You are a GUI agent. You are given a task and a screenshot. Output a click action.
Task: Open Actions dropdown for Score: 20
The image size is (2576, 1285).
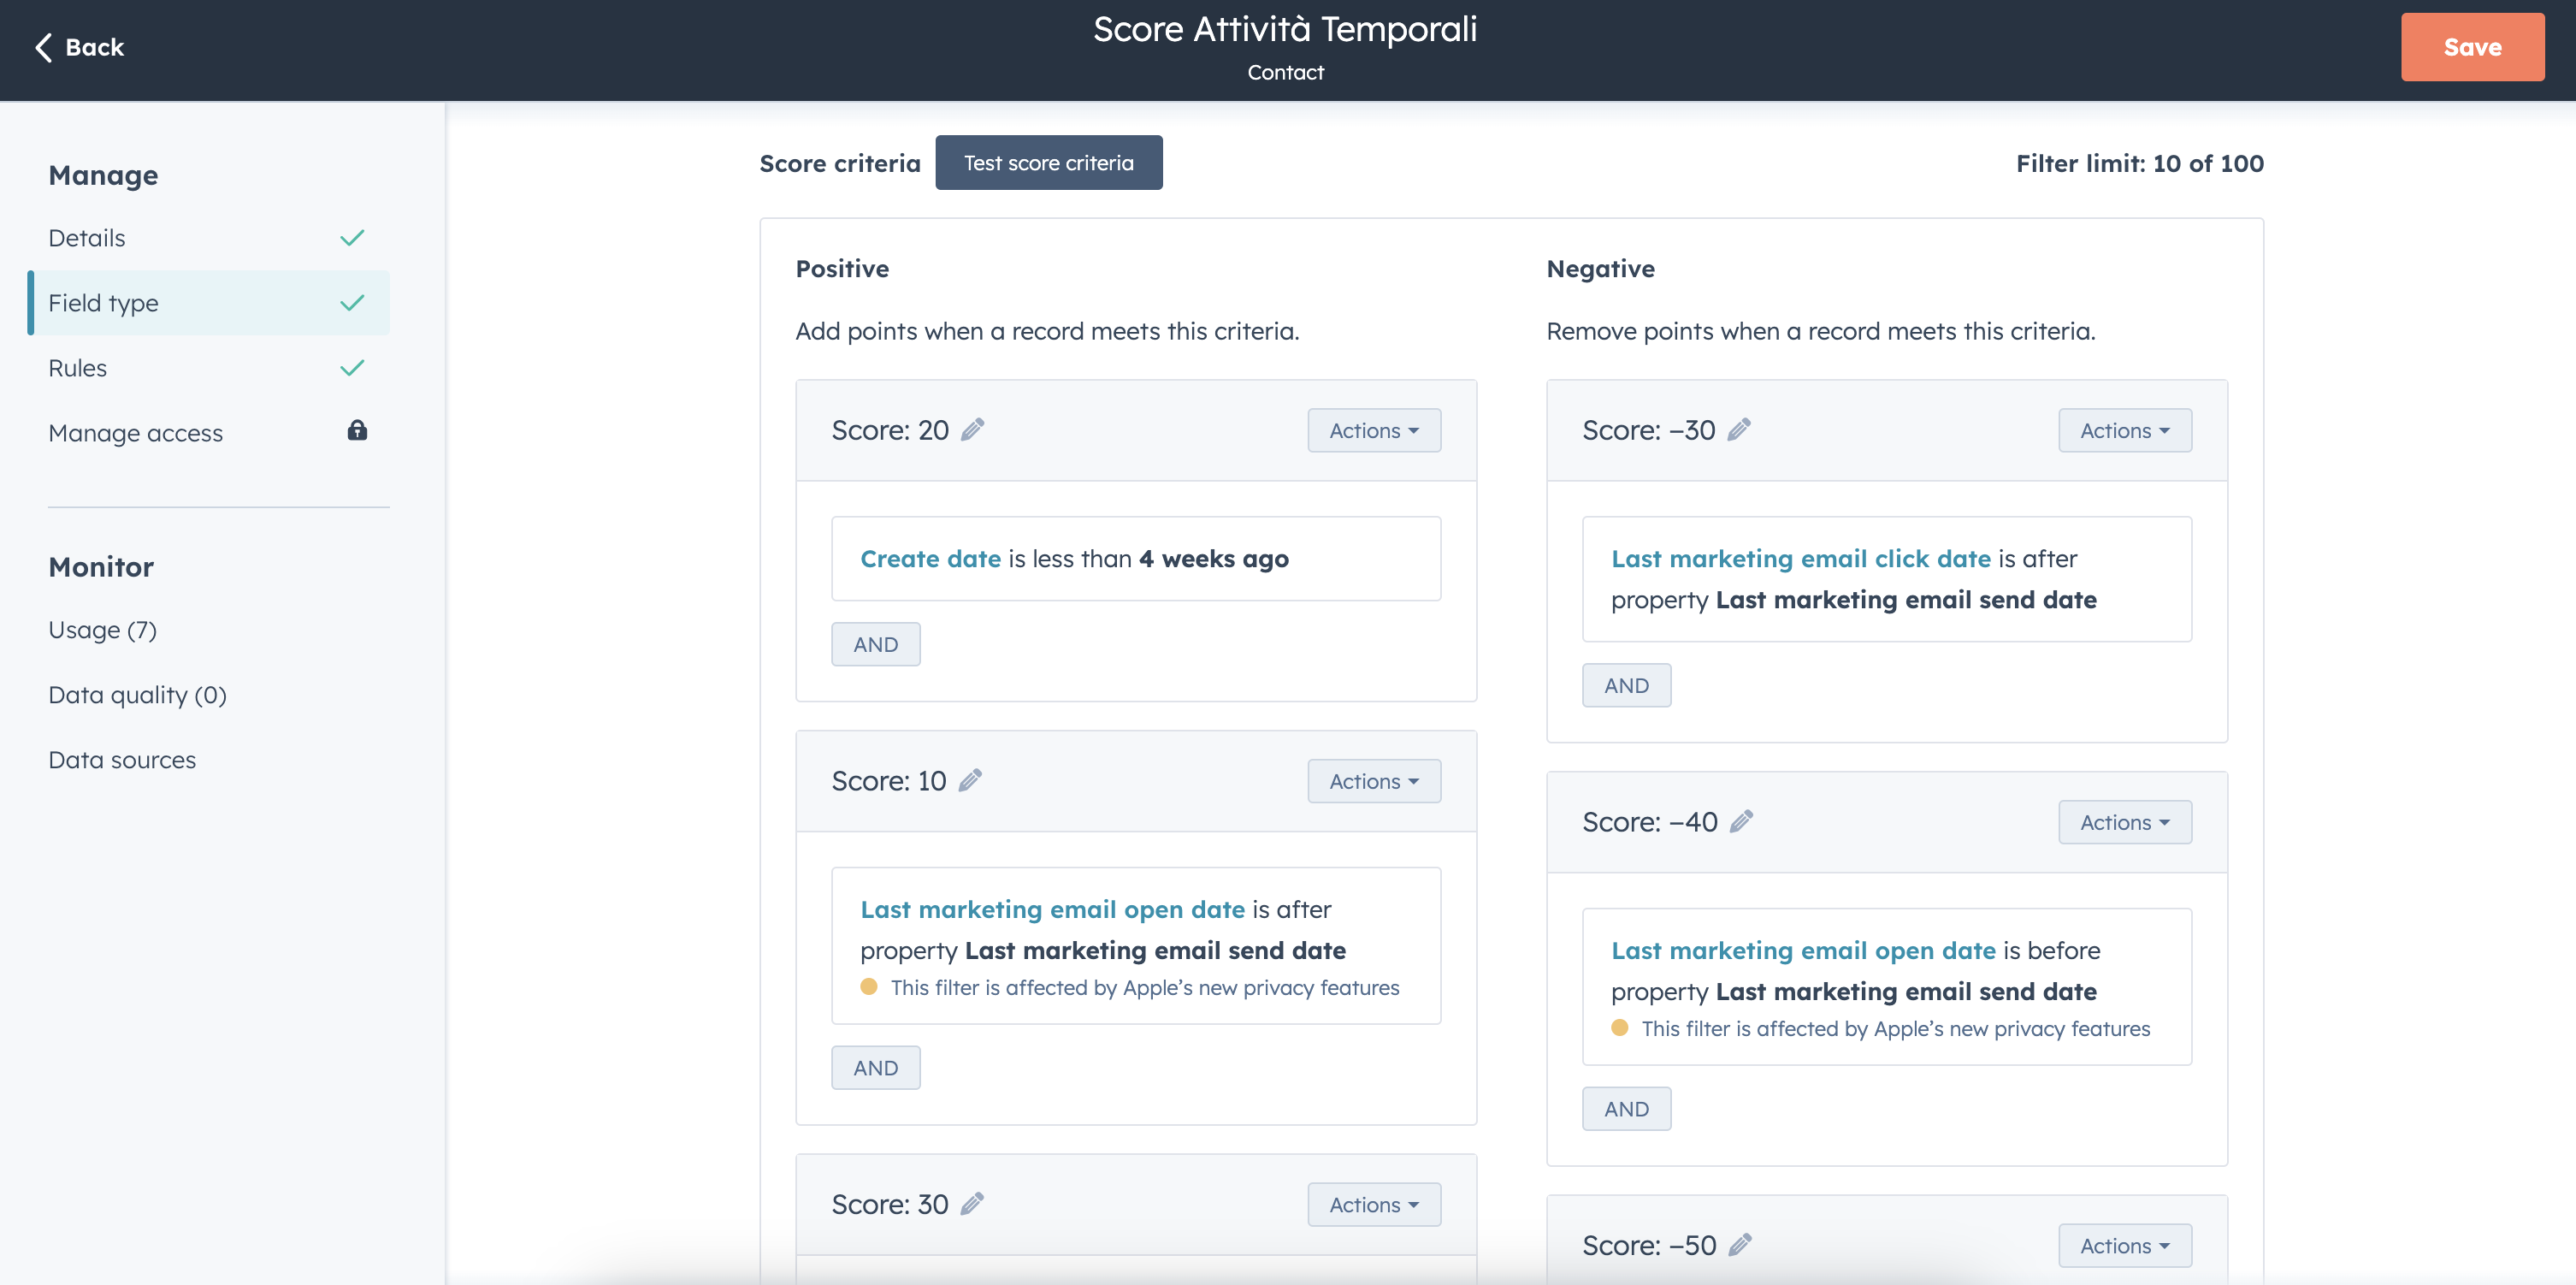[1374, 430]
